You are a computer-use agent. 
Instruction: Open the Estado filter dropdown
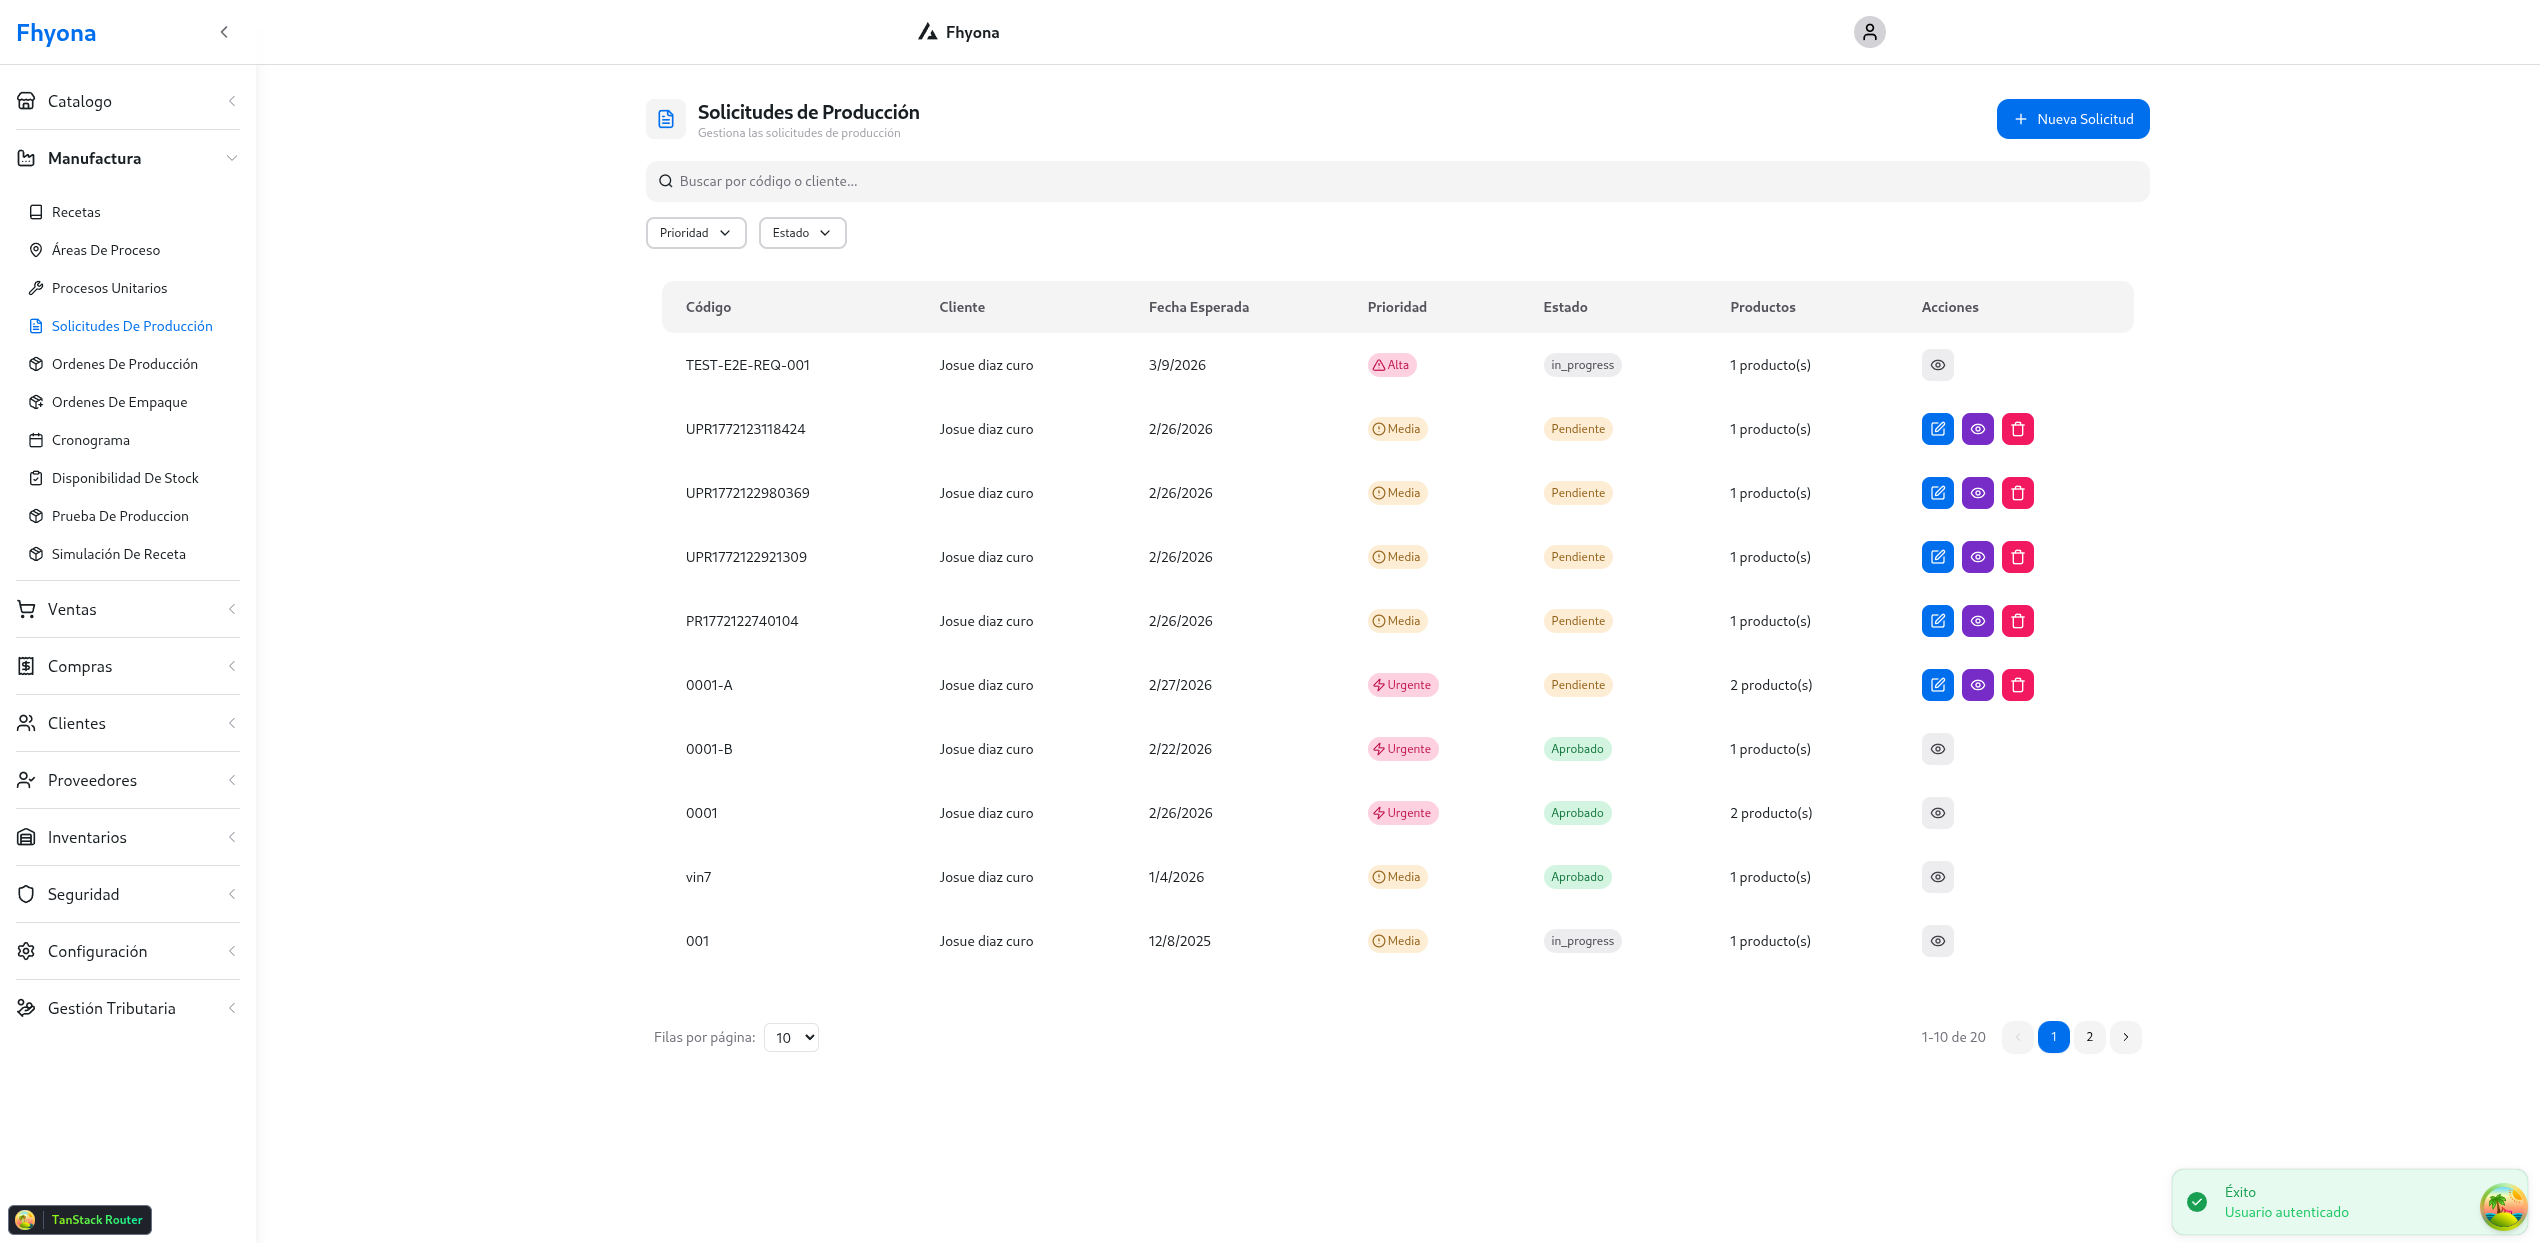click(x=801, y=233)
